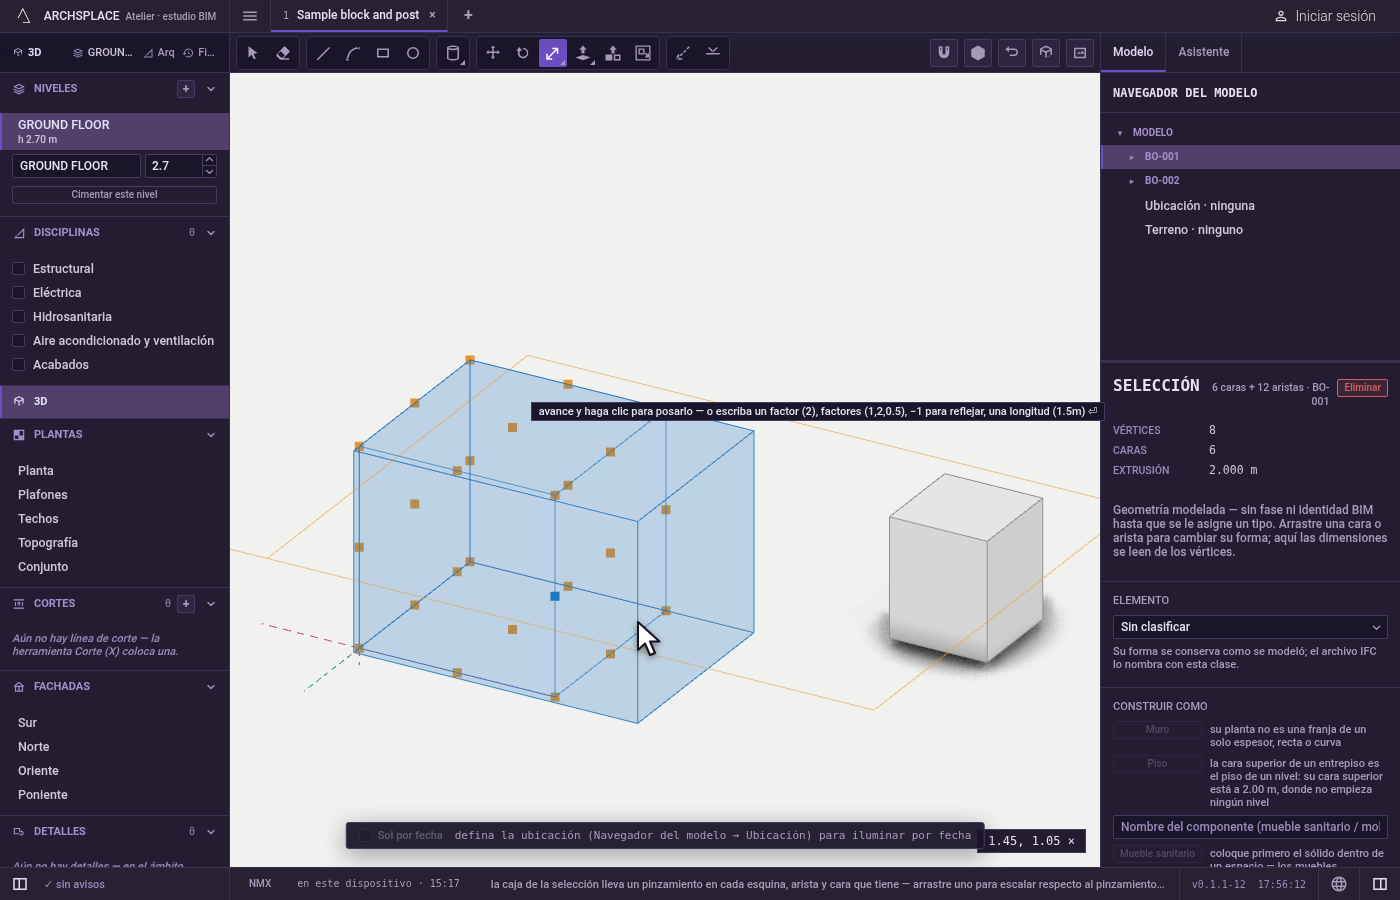Open the Modelo tab
The image size is (1400, 900).
pyautogui.click(x=1133, y=52)
